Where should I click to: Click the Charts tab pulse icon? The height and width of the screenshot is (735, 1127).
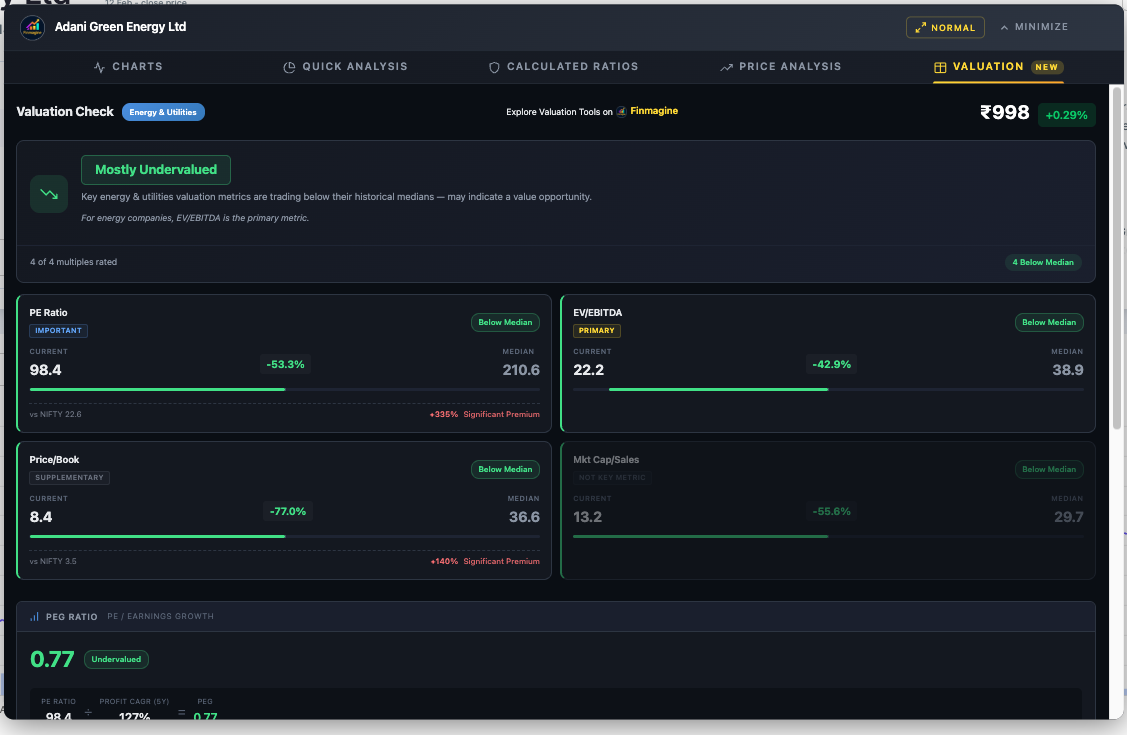click(x=99, y=67)
